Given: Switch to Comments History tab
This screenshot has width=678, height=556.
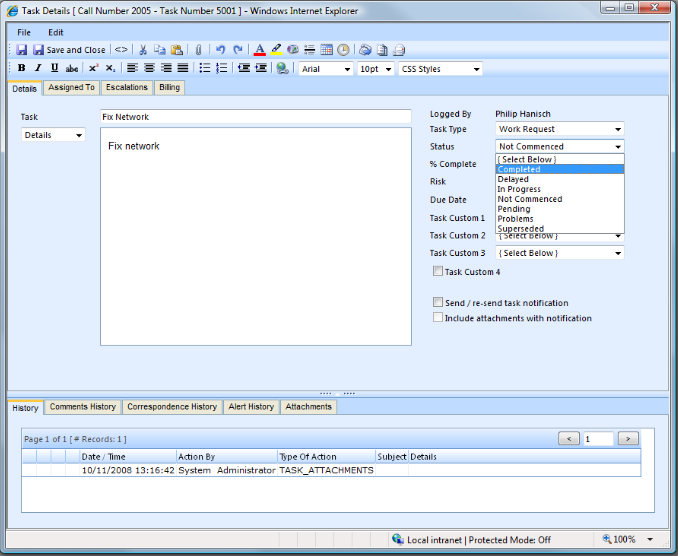Looking at the screenshot, I should (83, 407).
